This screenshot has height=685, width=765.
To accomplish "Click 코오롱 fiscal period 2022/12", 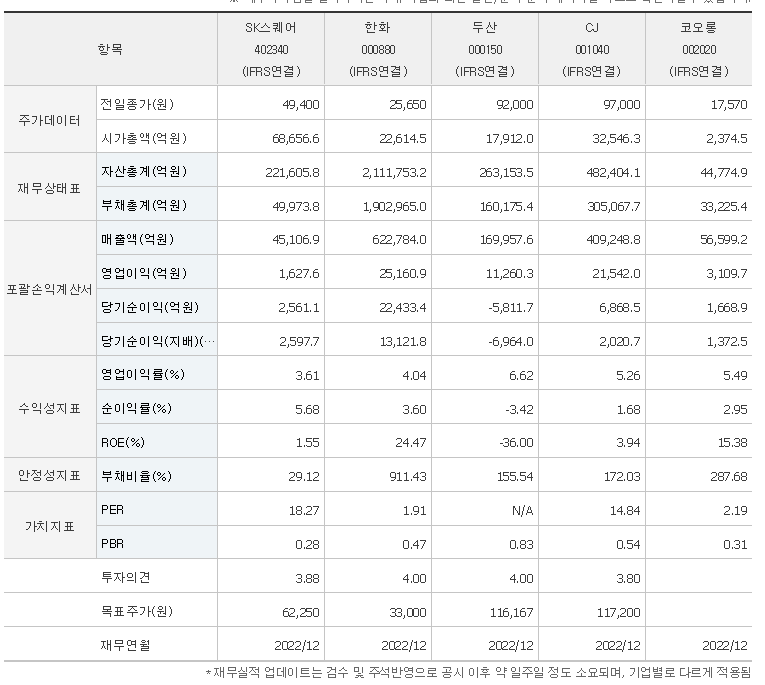I will pos(725,645).
